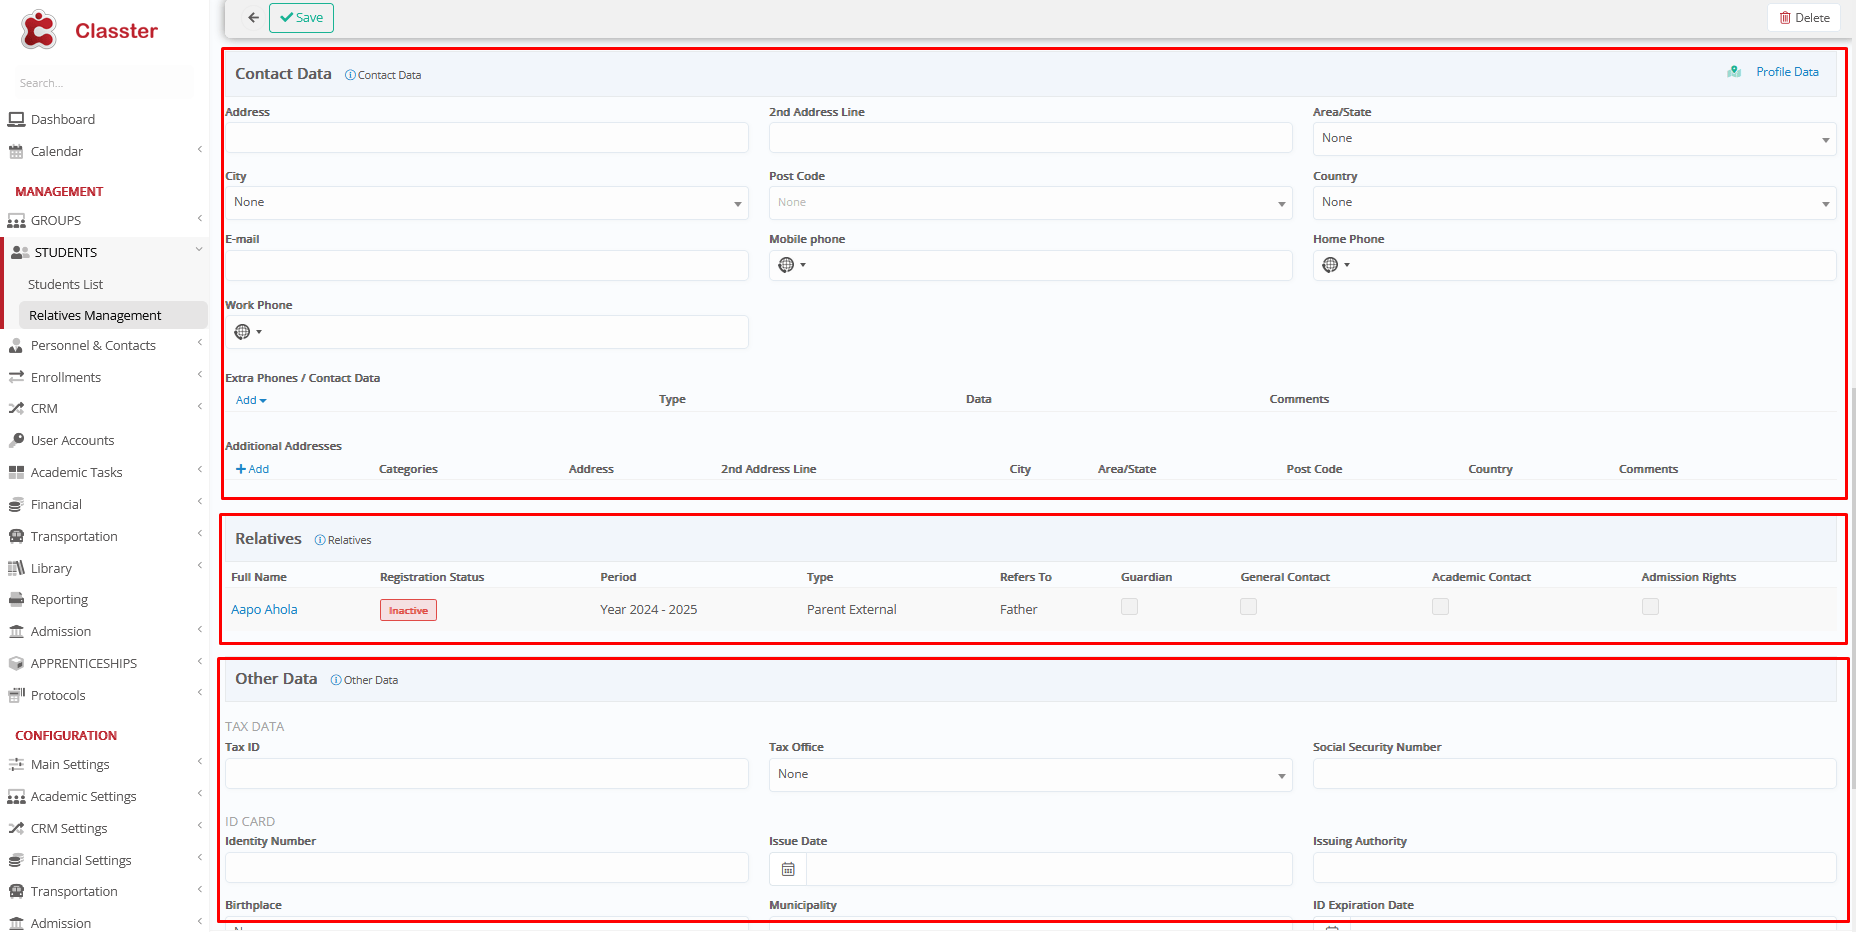Screen dimensions: 1856x932
Task: Expand the Country dropdown
Action: click(x=1573, y=203)
